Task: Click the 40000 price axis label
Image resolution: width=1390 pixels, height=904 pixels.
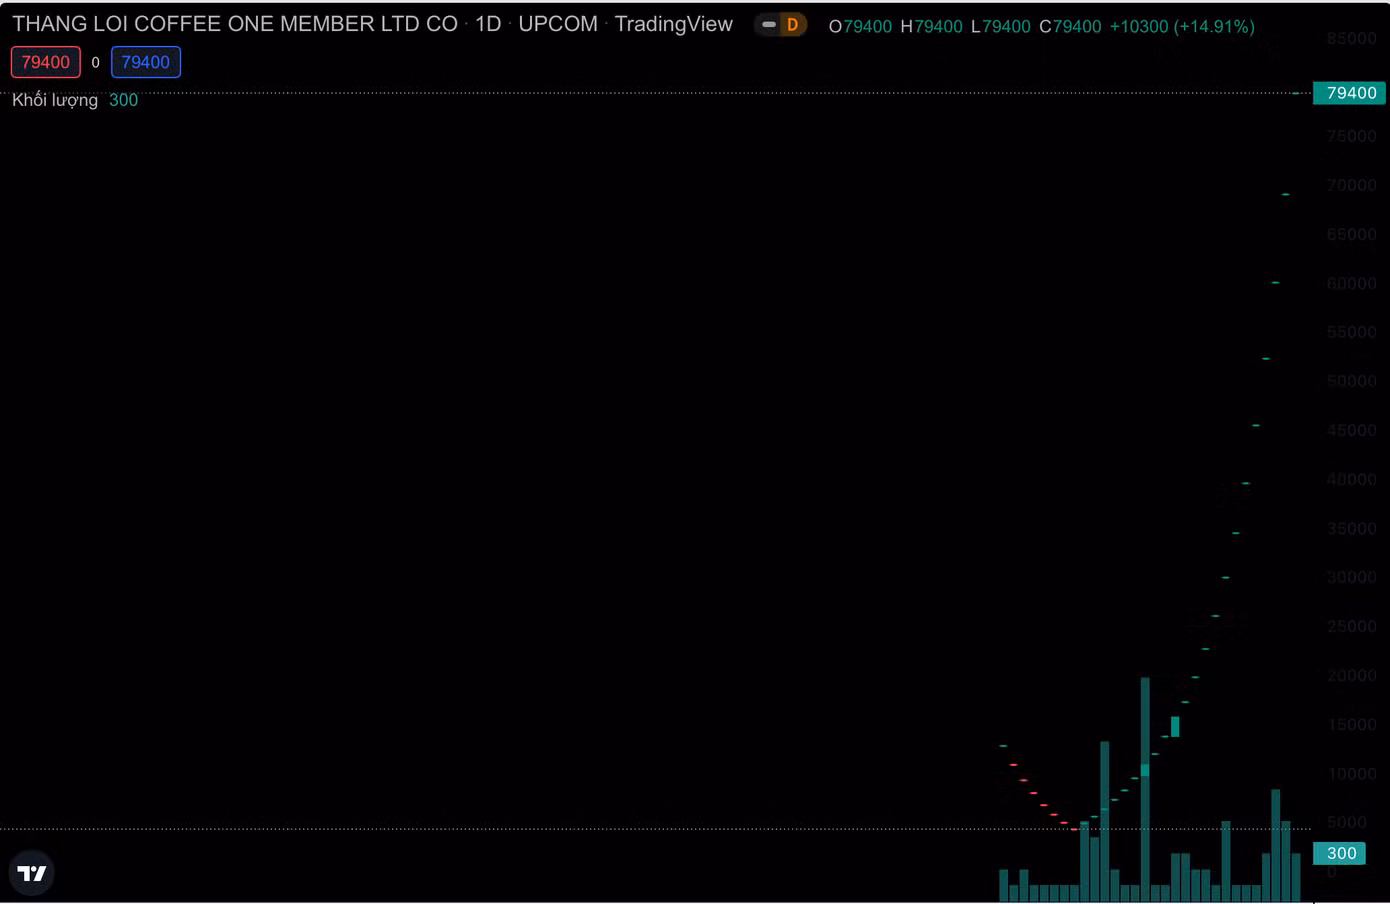Action: point(1351,479)
